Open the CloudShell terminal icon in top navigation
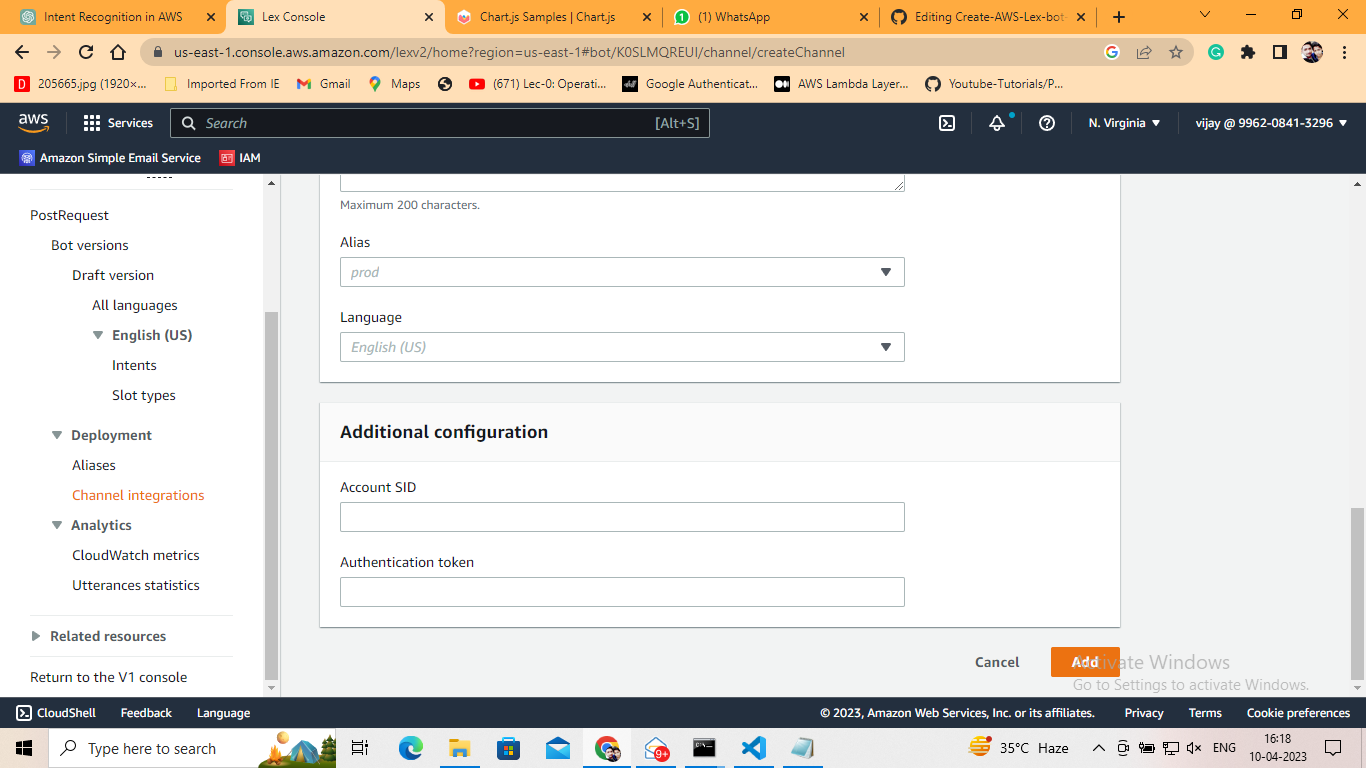The width and height of the screenshot is (1366, 768). 946,122
